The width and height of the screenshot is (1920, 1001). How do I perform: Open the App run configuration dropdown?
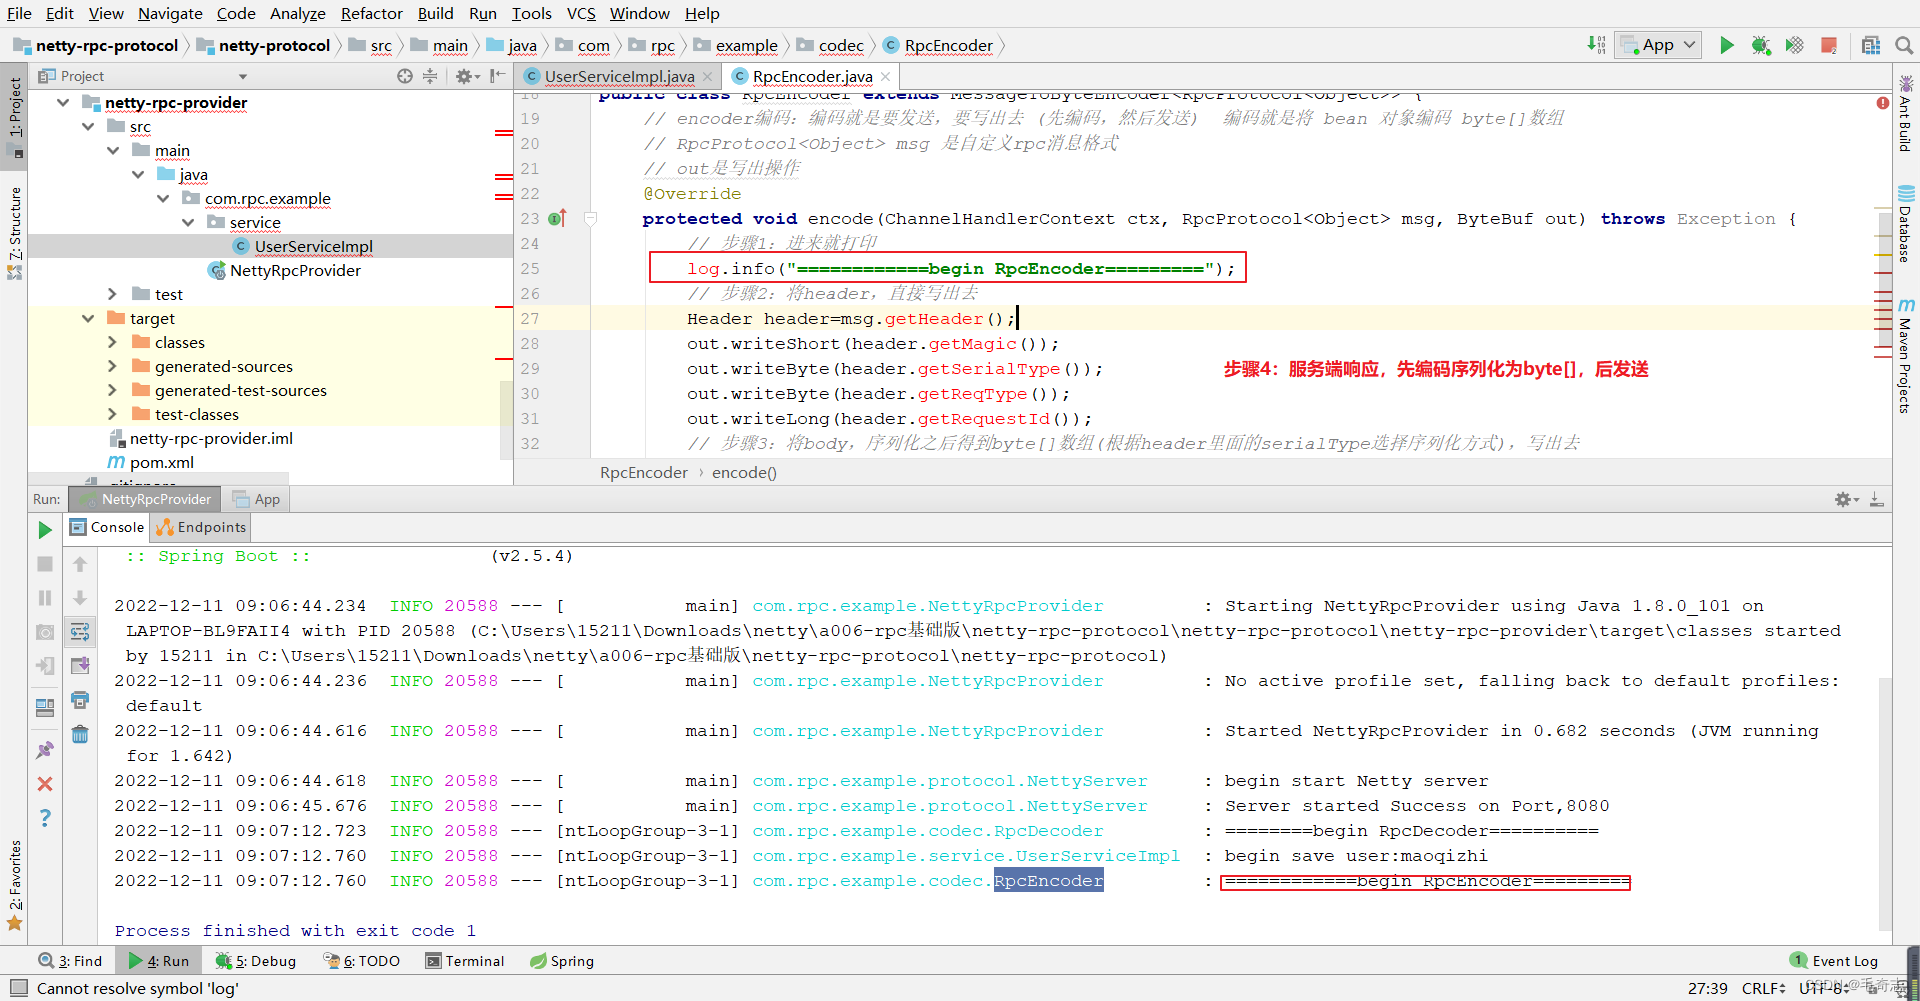point(1659,45)
